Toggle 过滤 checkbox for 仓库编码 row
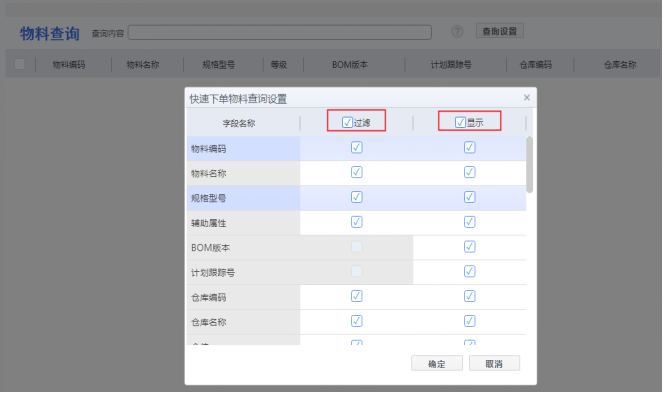Screen dimensions: 663x393 tap(356, 296)
